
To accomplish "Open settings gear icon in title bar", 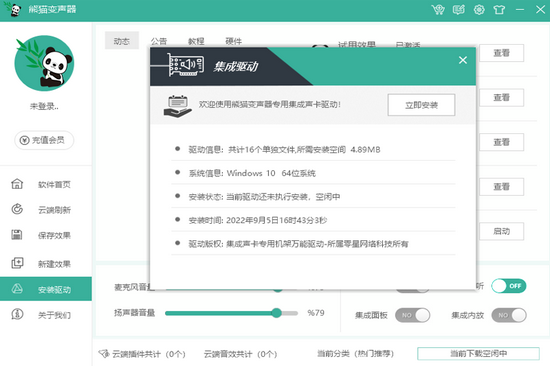I will tap(479, 9).
